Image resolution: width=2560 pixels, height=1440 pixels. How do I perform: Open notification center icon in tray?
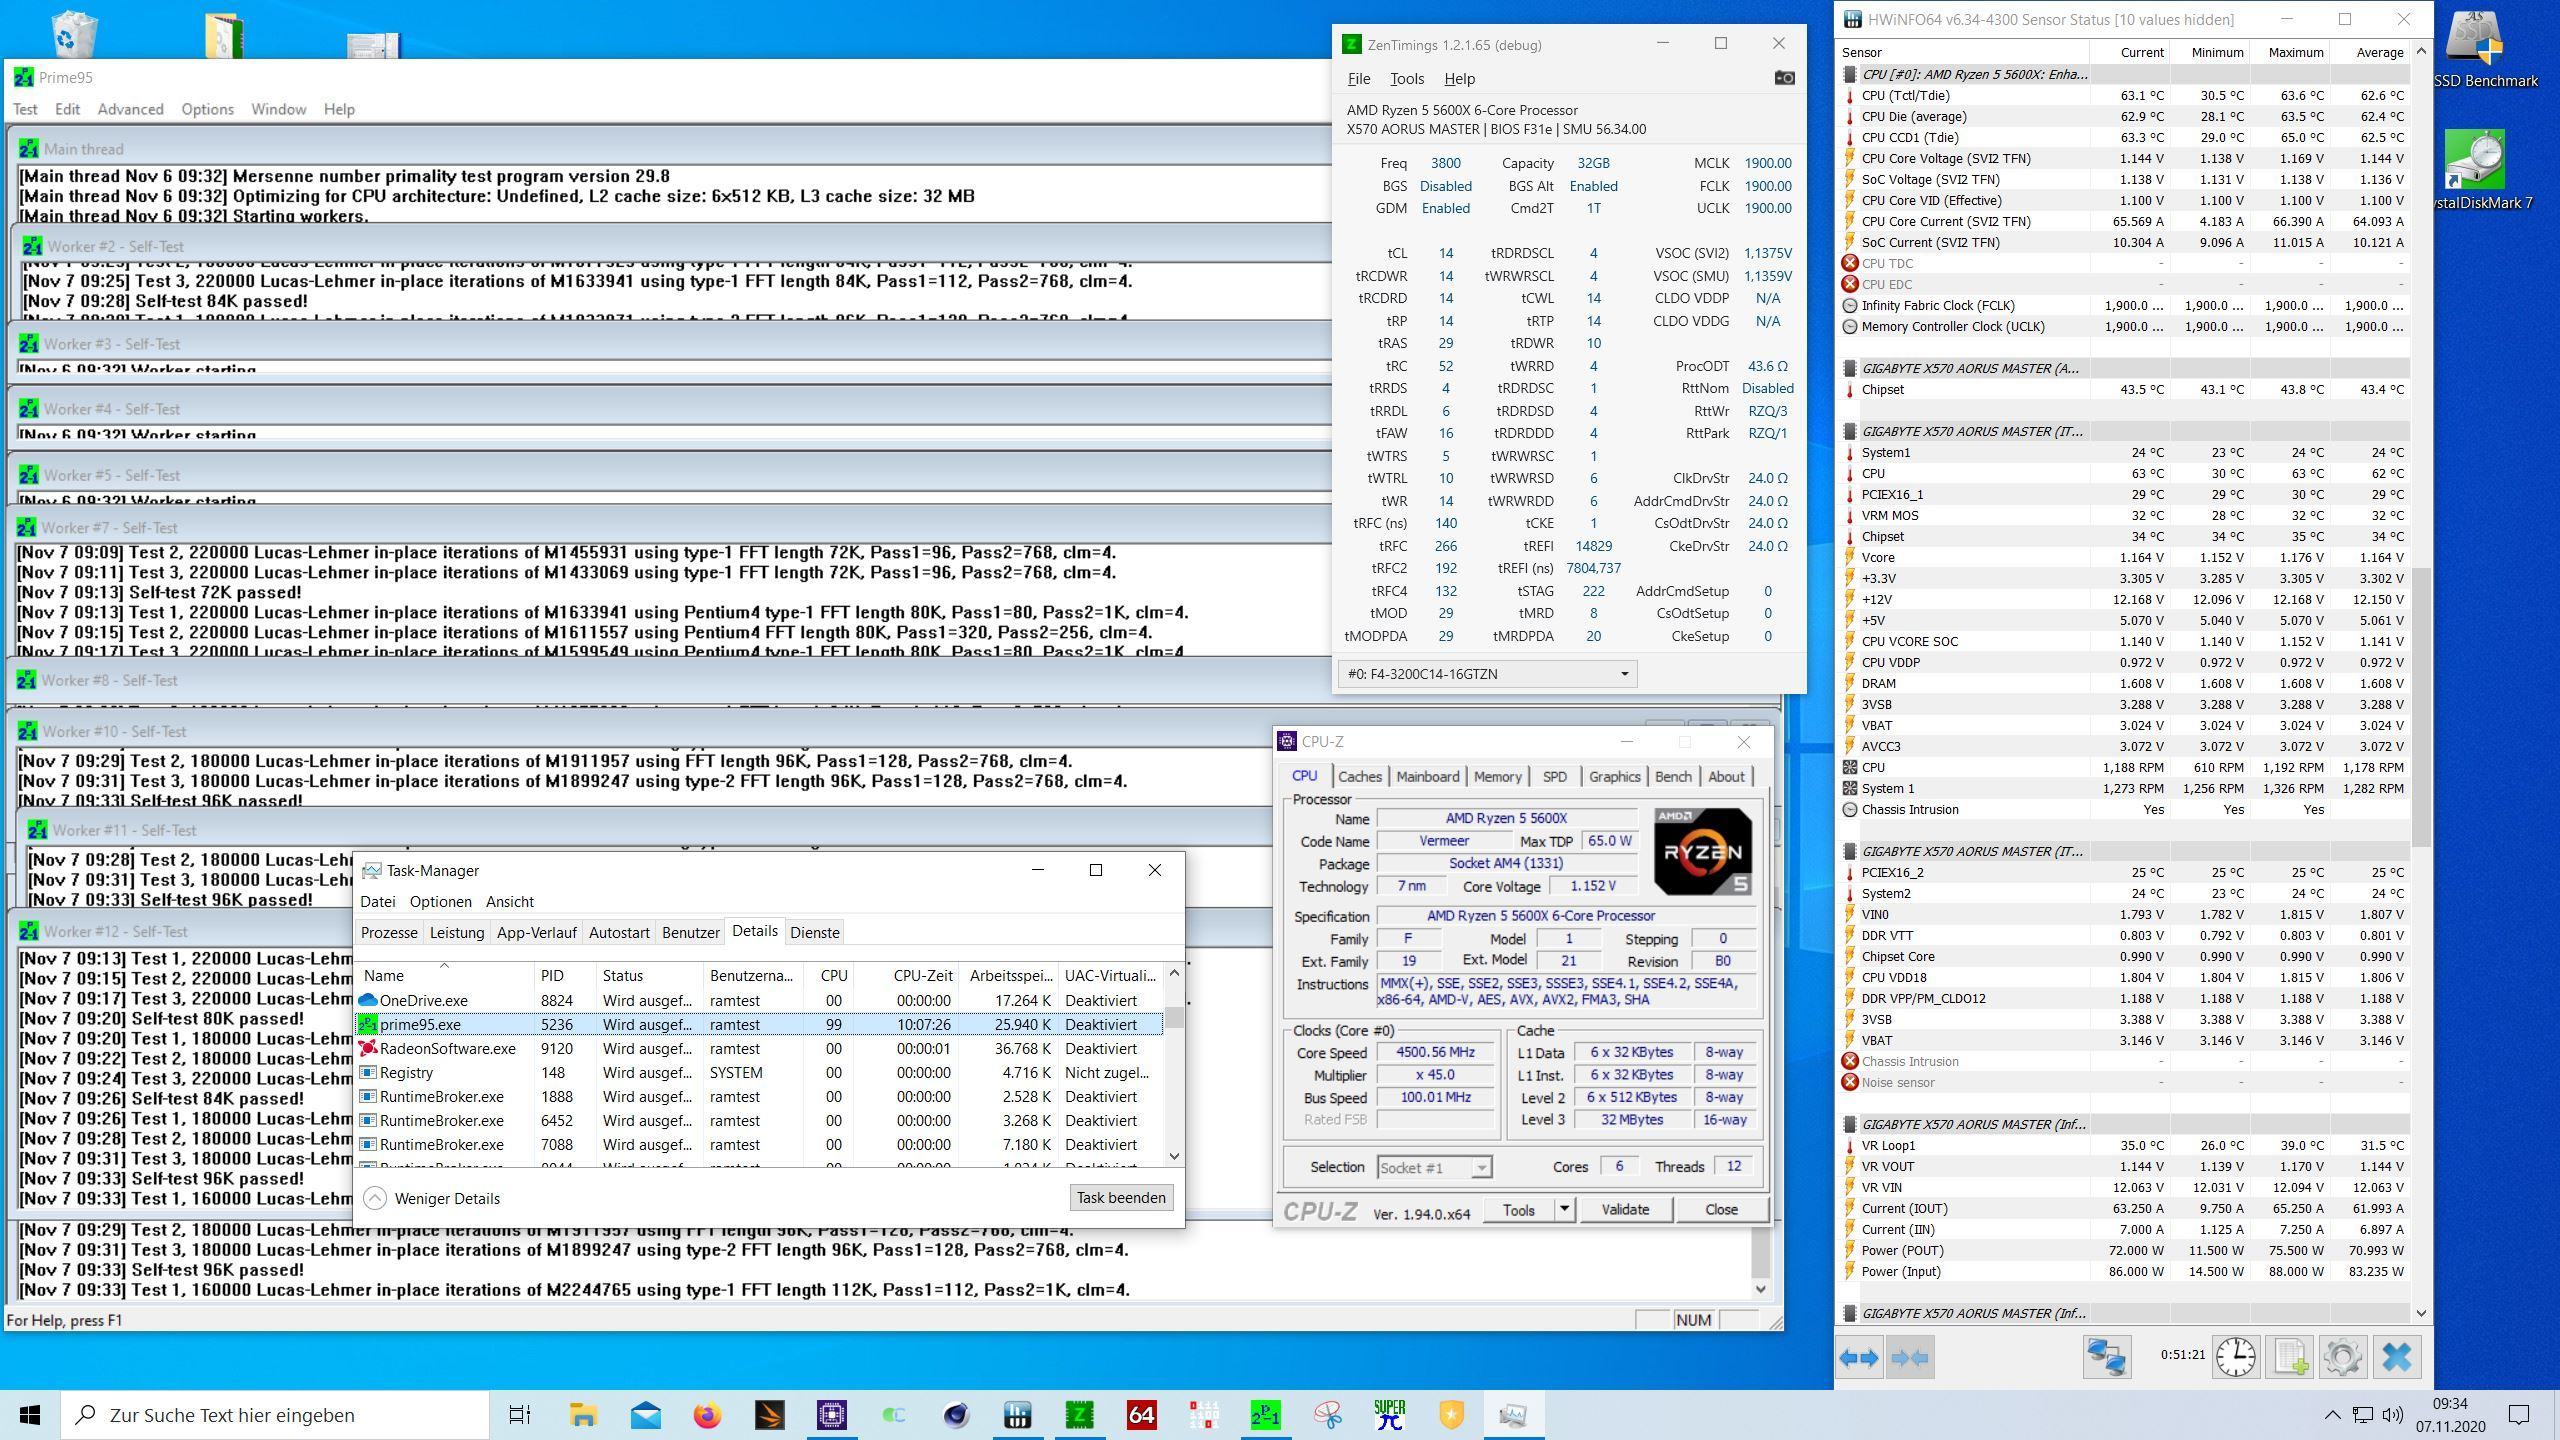[x=2519, y=1414]
